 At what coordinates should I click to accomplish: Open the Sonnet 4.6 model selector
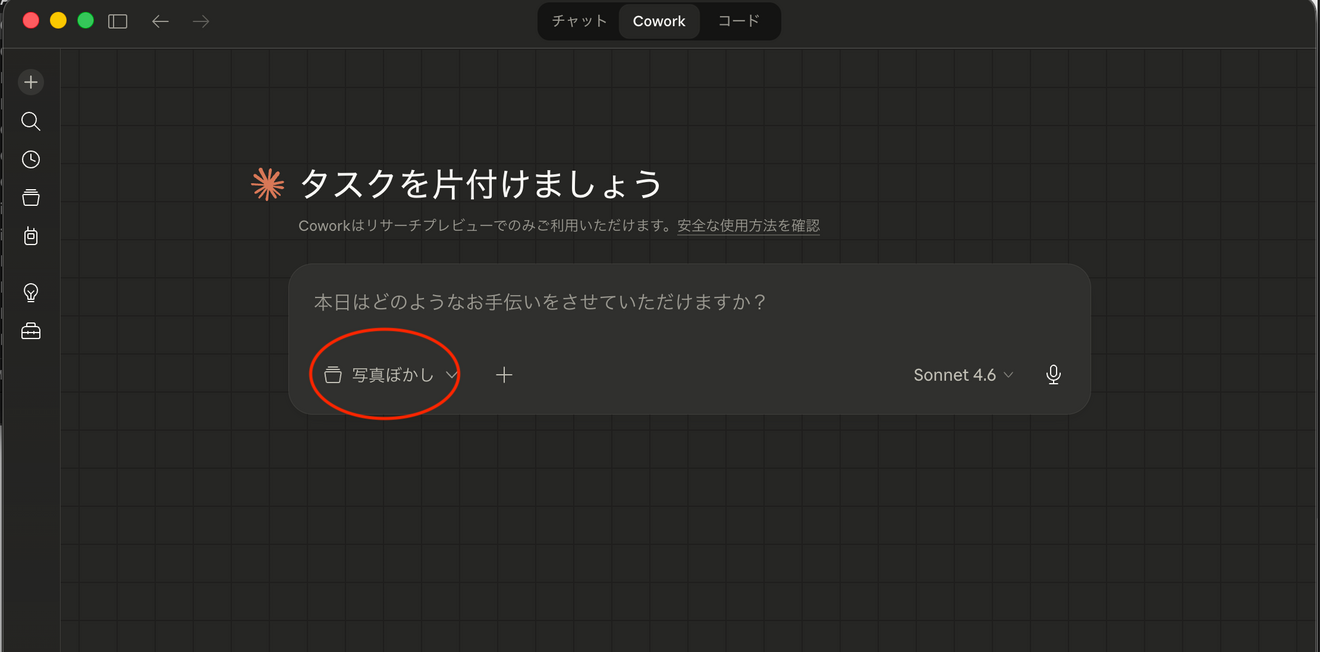[x=962, y=374]
